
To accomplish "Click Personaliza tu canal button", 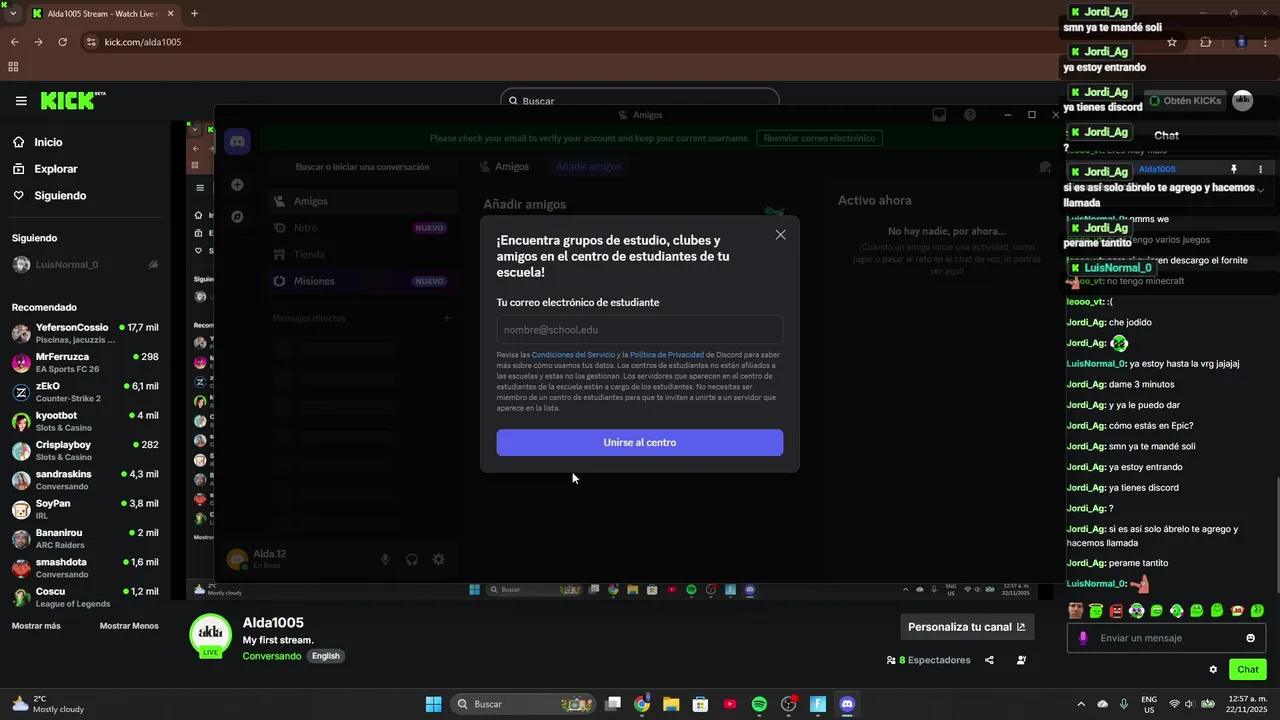I will pyautogui.click(x=967, y=627).
